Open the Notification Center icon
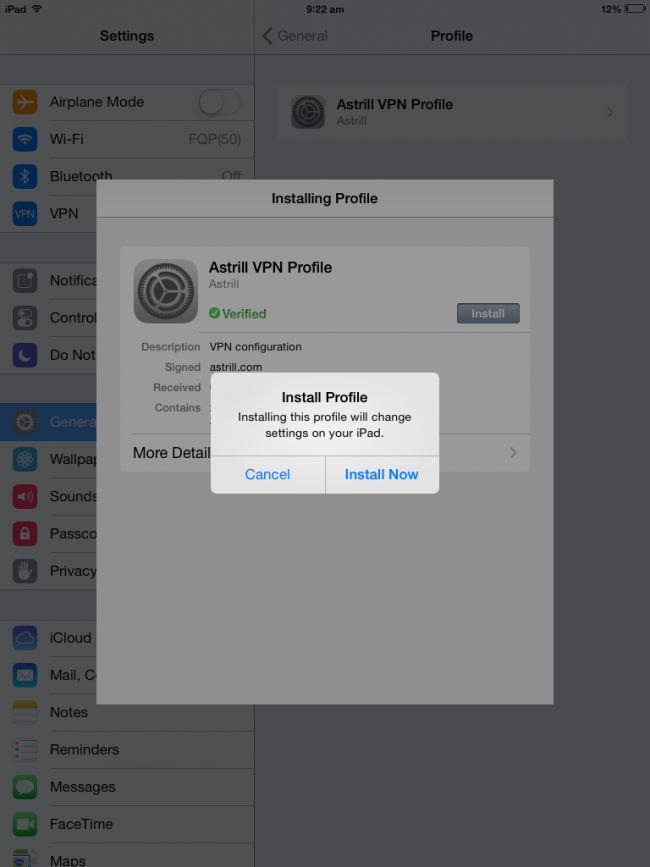The height and width of the screenshot is (867, 650). (x=25, y=281)
